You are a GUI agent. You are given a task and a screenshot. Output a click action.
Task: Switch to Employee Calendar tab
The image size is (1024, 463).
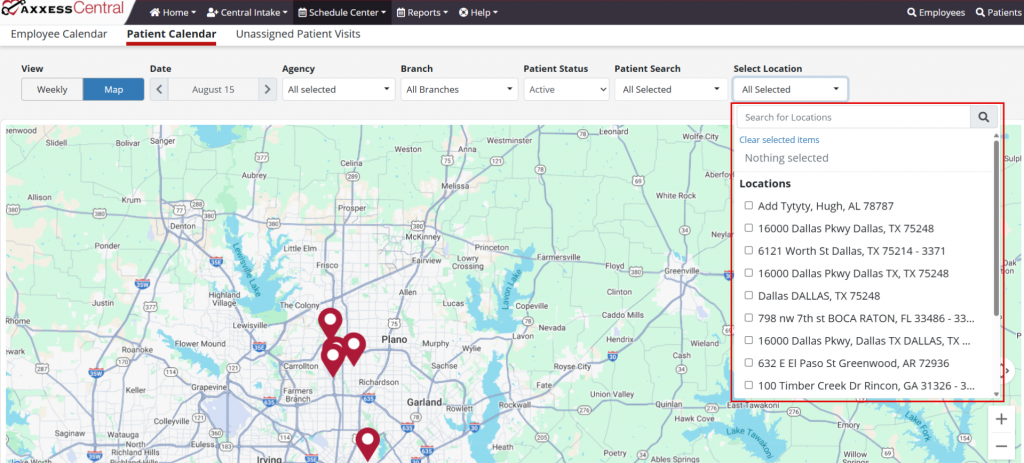[59, 34]
